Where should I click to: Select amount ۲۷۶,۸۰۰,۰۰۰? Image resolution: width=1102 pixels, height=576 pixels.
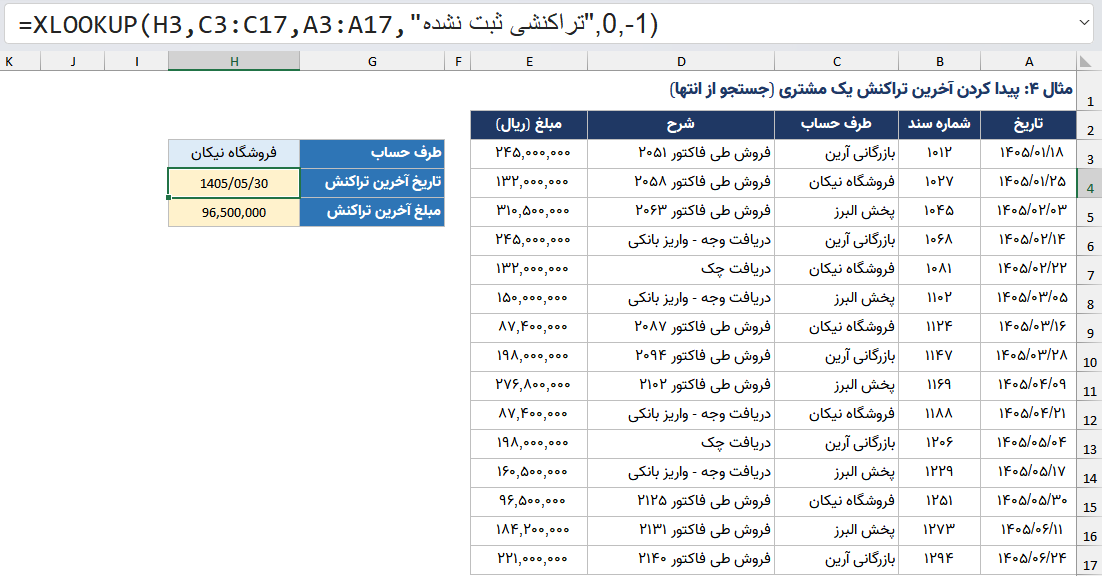point(529,386)
